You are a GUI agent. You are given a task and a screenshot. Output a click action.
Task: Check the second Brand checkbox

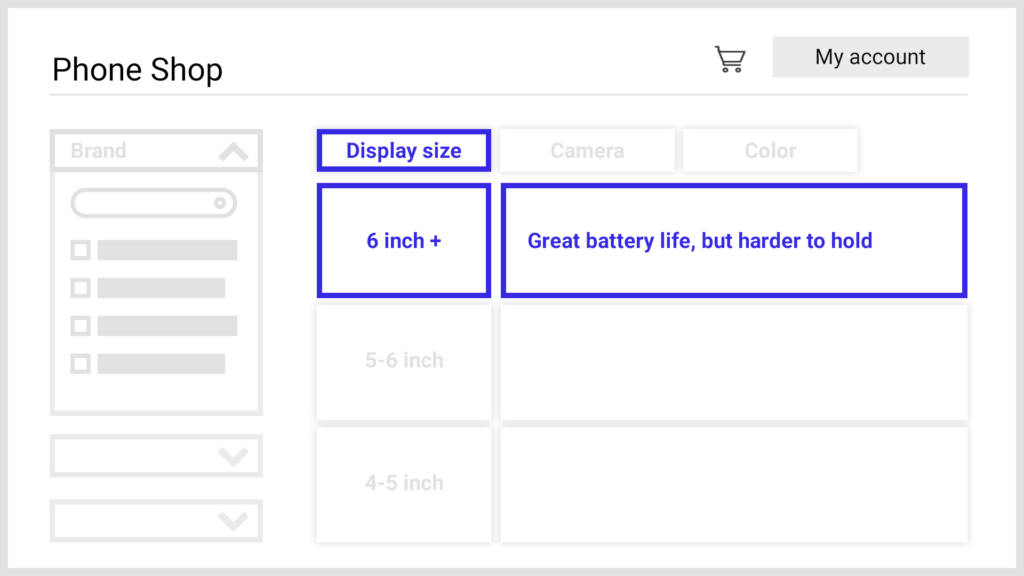tap(81, 288)
